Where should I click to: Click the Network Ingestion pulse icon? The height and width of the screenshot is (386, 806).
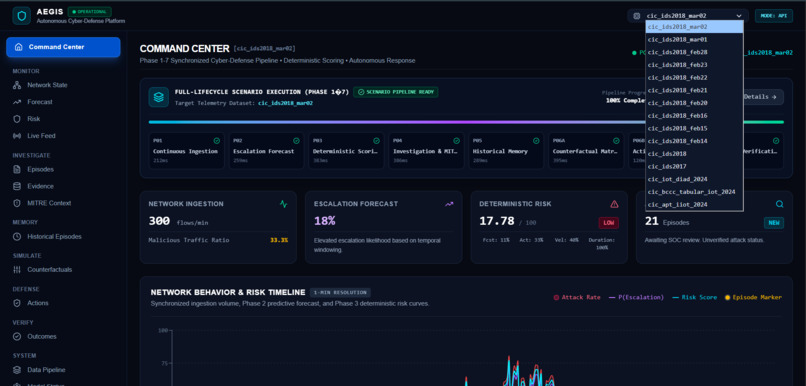coord(284,204)
